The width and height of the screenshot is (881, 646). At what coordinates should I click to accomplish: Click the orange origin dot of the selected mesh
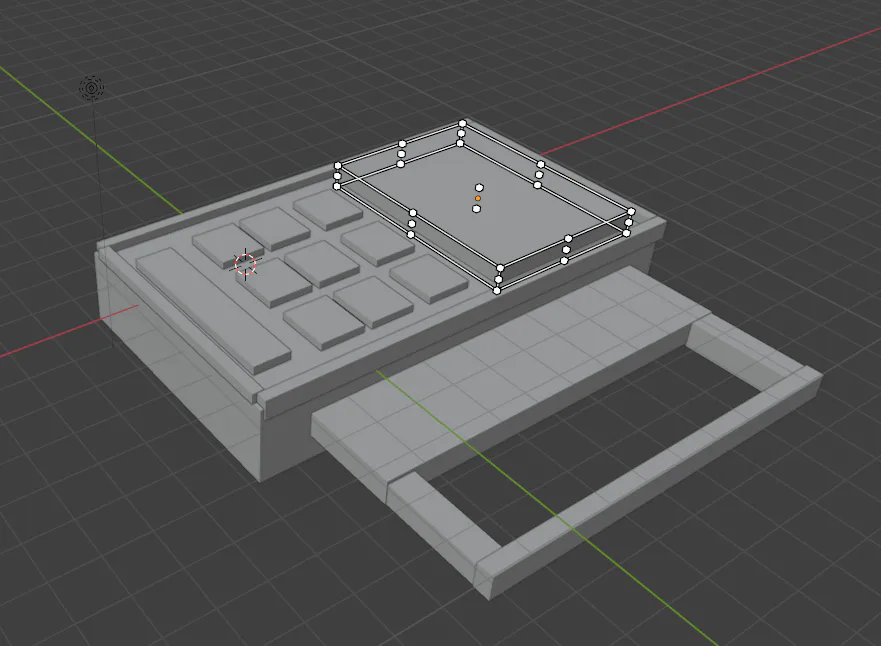[x=478, y=198]
